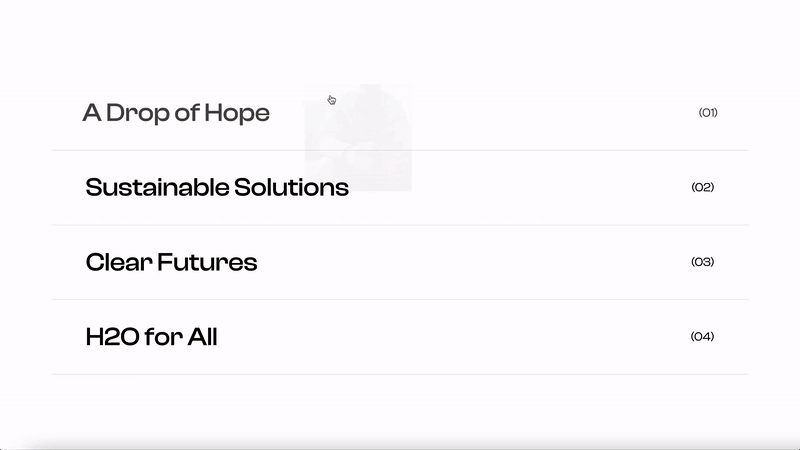Click the faded hover preview image
Screen dimensions: 800x450
(x=358, y=138)
